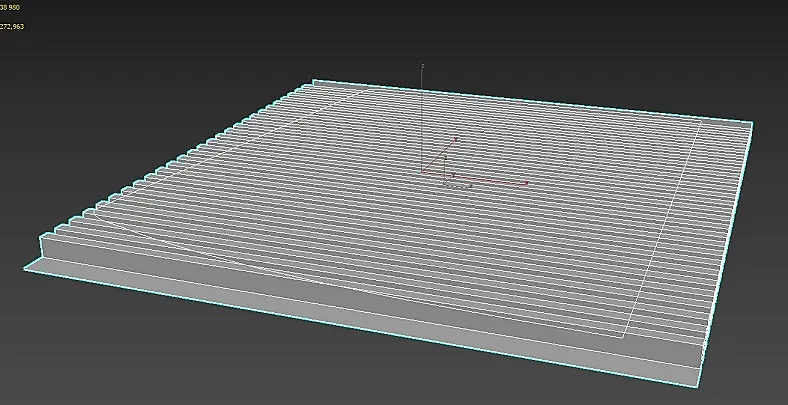Screen dimensions: 788x405
Task: Click the front-left corner of the thin base plate
Action: [25, 269]
